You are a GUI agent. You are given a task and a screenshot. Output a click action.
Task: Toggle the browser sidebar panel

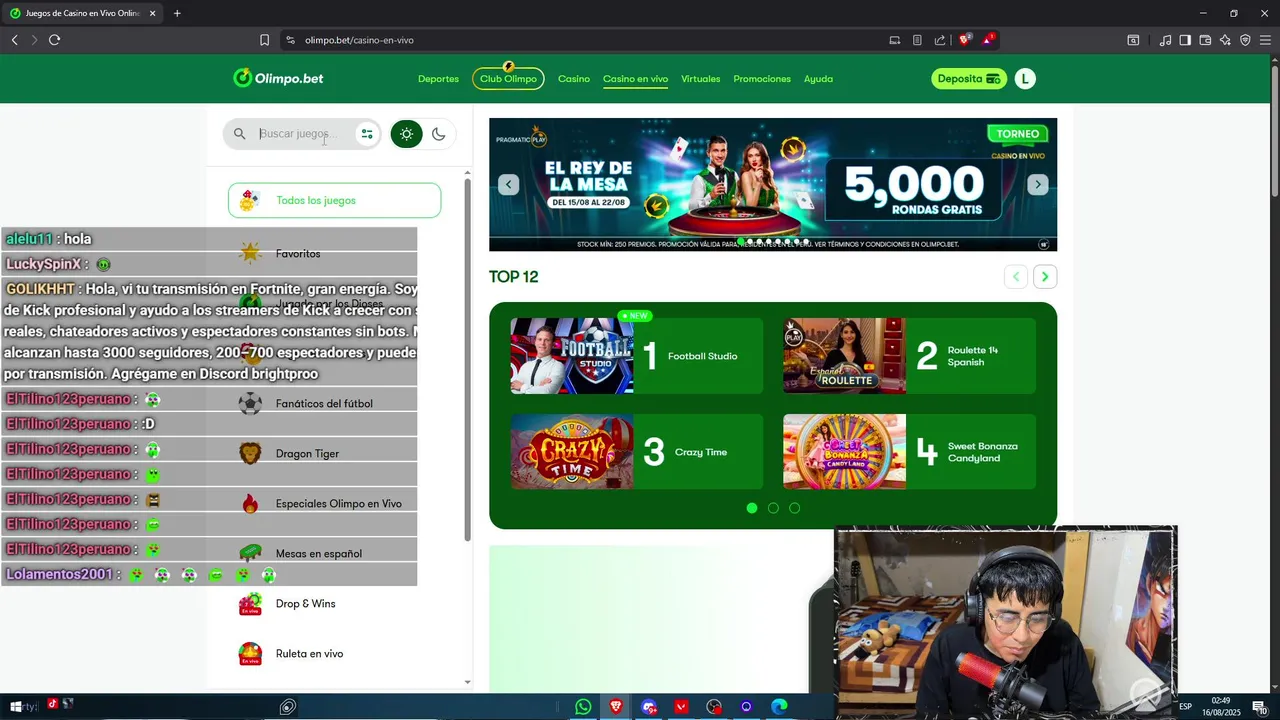[x=1185, y=40]
